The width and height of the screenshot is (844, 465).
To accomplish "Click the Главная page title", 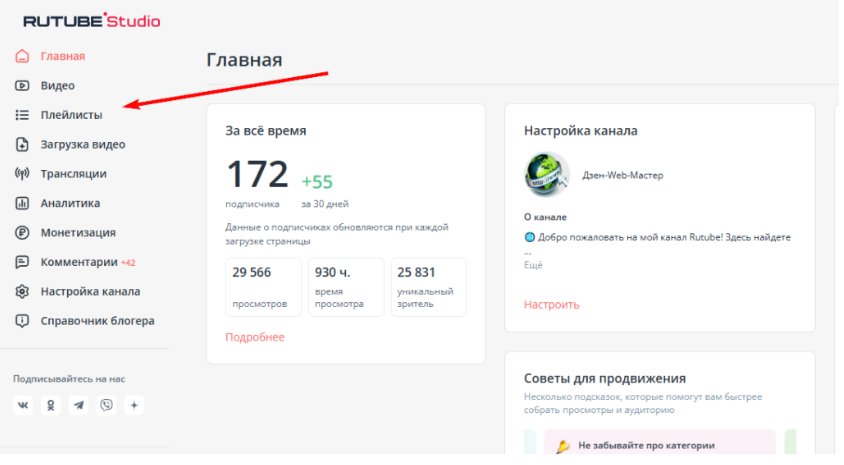I will tap(244, 60).
